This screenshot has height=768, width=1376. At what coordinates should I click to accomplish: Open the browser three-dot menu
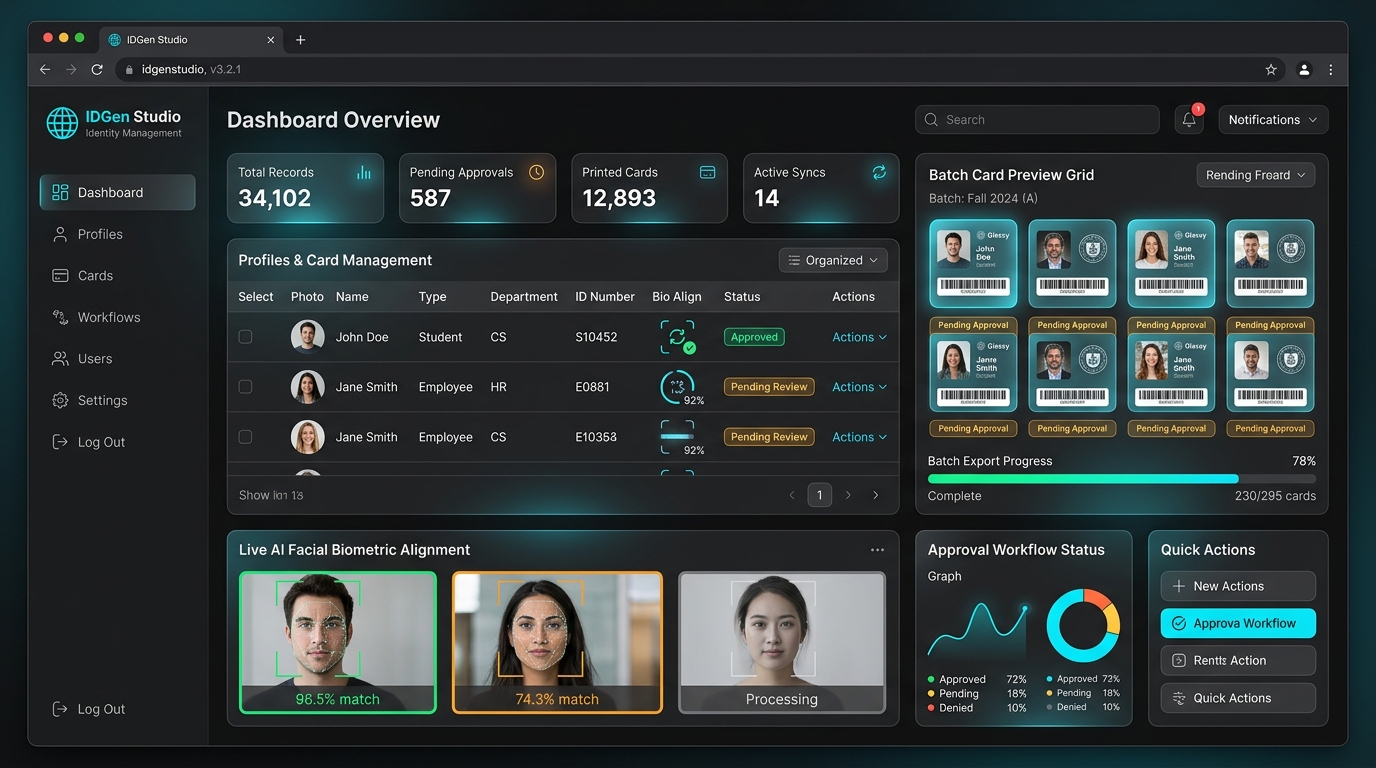pyautogui.click(x=1330, y=70)
